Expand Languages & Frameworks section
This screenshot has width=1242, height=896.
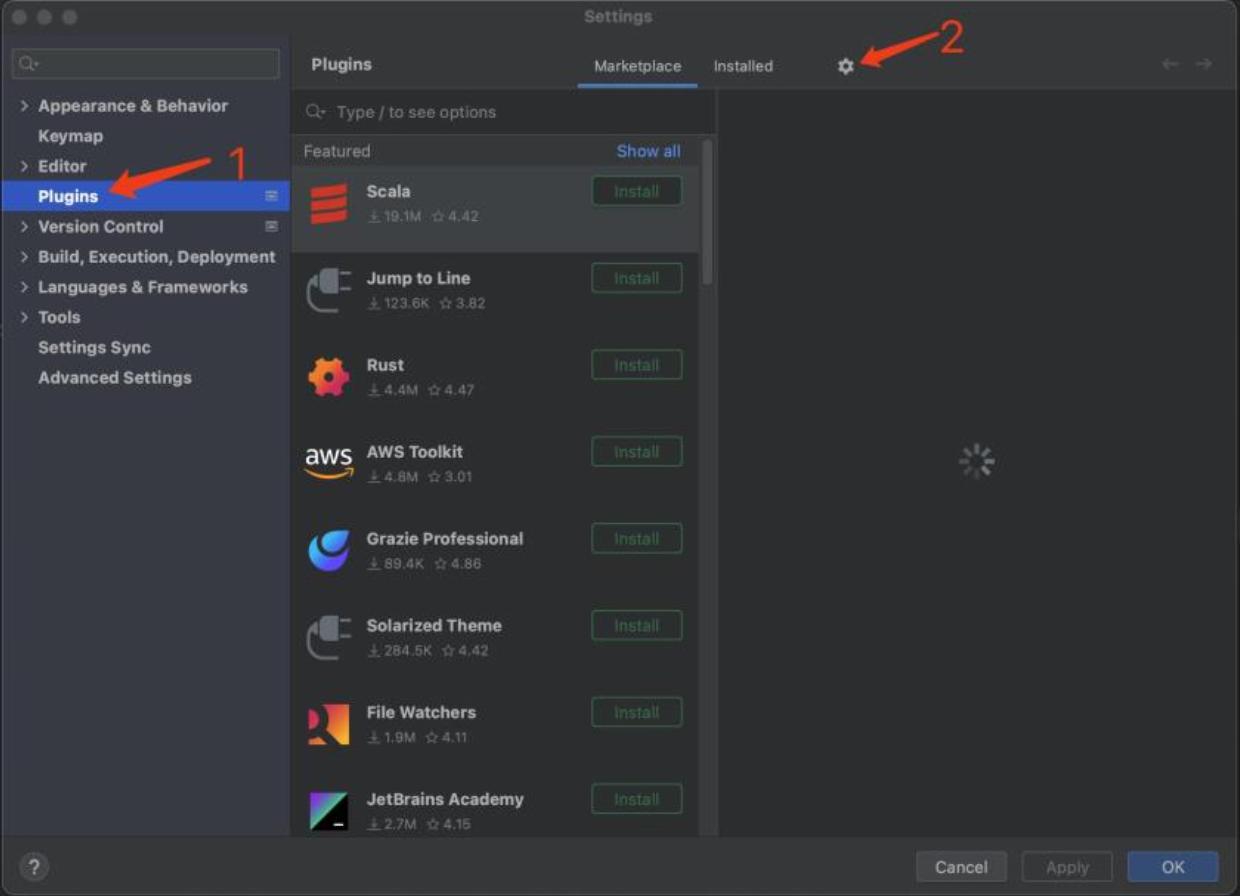click(x=24, y=287)
